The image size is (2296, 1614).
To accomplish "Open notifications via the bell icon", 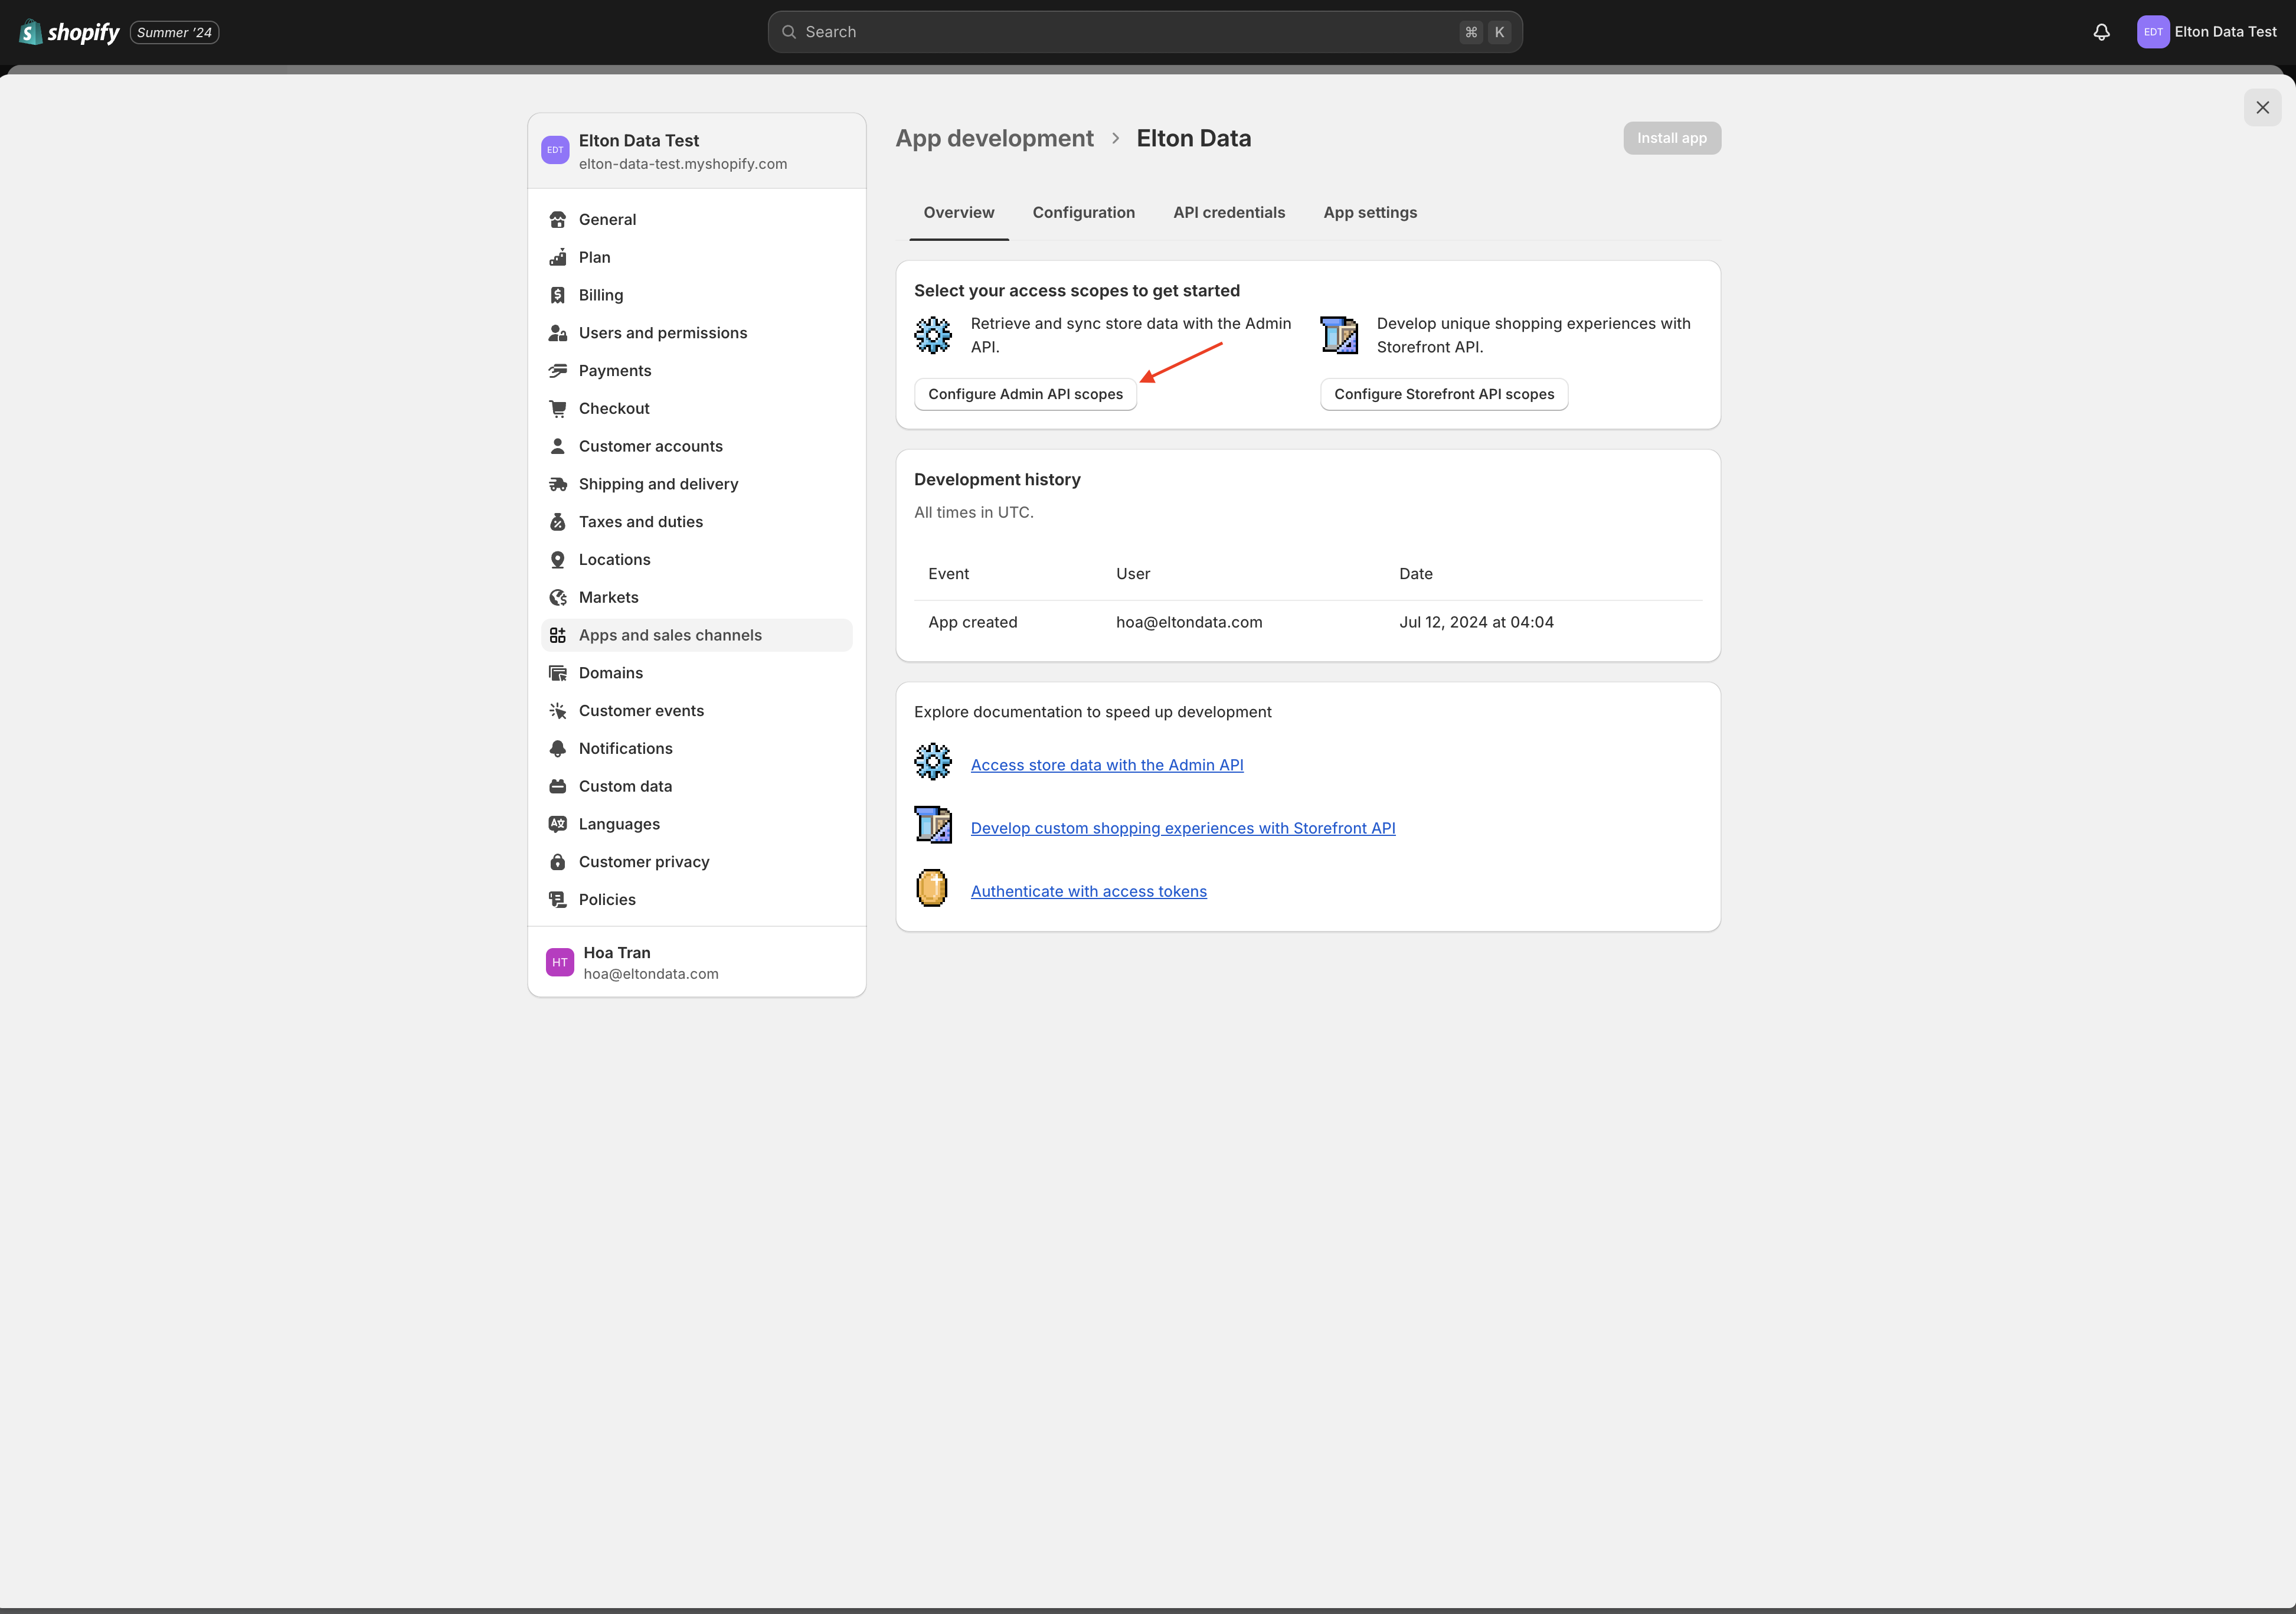I will [2100, 31].
